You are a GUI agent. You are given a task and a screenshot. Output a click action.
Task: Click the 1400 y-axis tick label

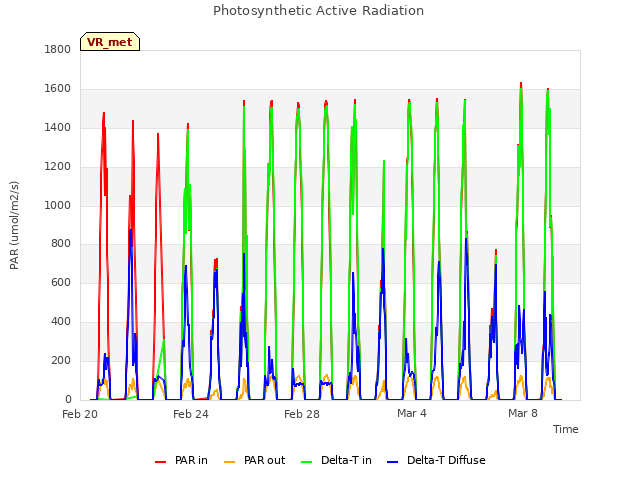(58, 128)
